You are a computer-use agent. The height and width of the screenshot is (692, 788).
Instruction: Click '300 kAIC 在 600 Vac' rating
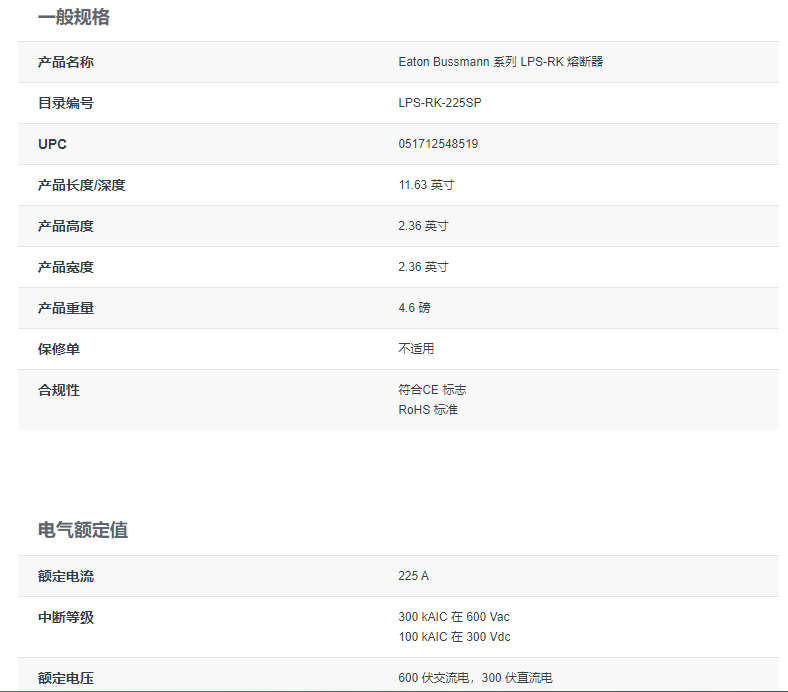click(x=454, y=617)
